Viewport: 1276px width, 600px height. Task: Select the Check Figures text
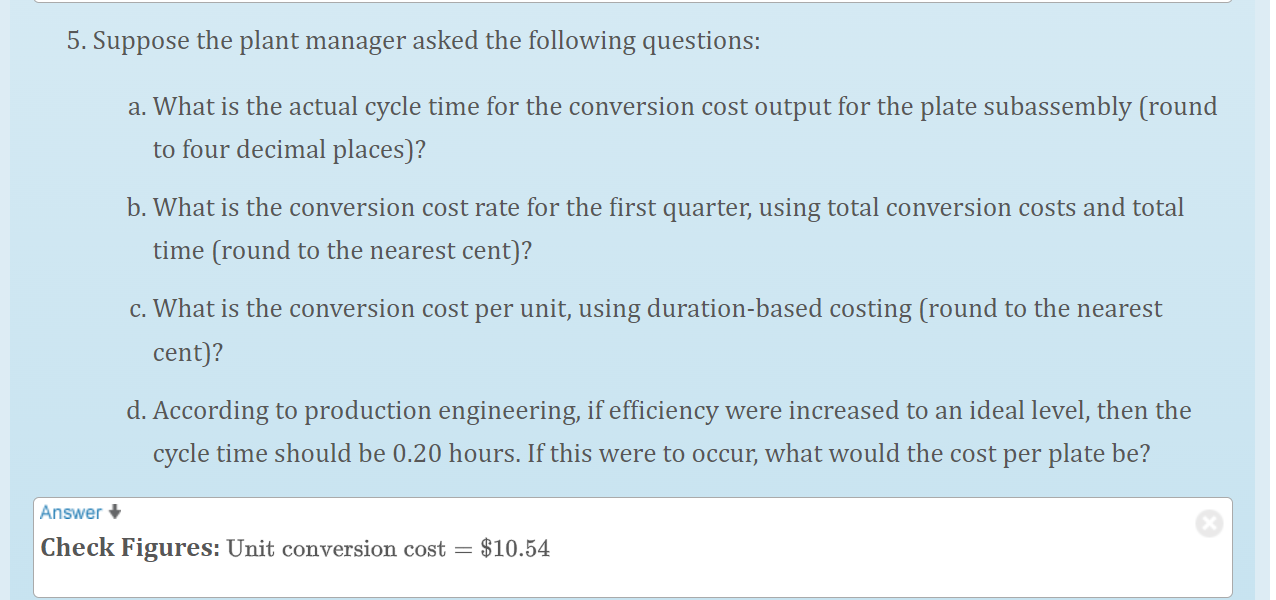[130, 548]
